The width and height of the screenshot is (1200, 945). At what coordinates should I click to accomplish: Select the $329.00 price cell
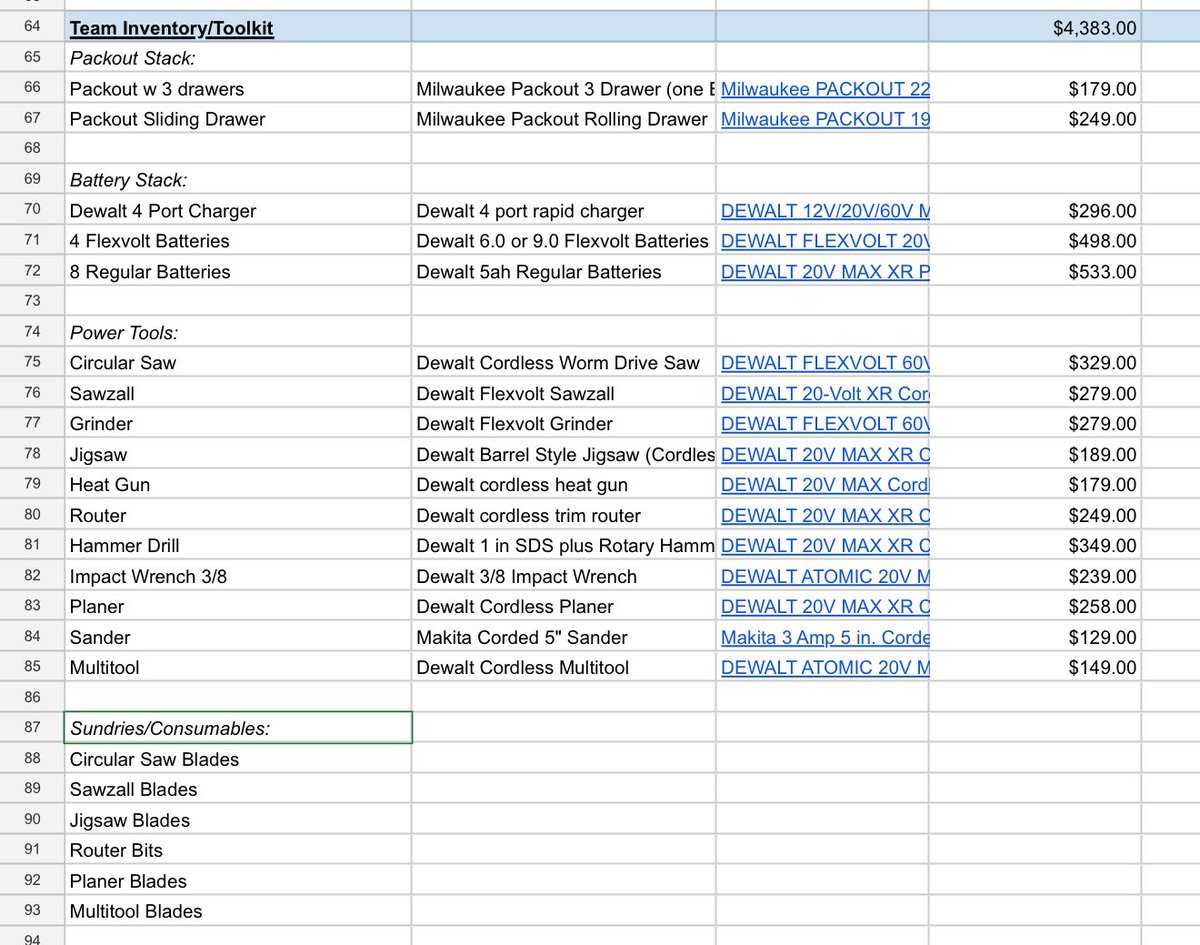1035,363
